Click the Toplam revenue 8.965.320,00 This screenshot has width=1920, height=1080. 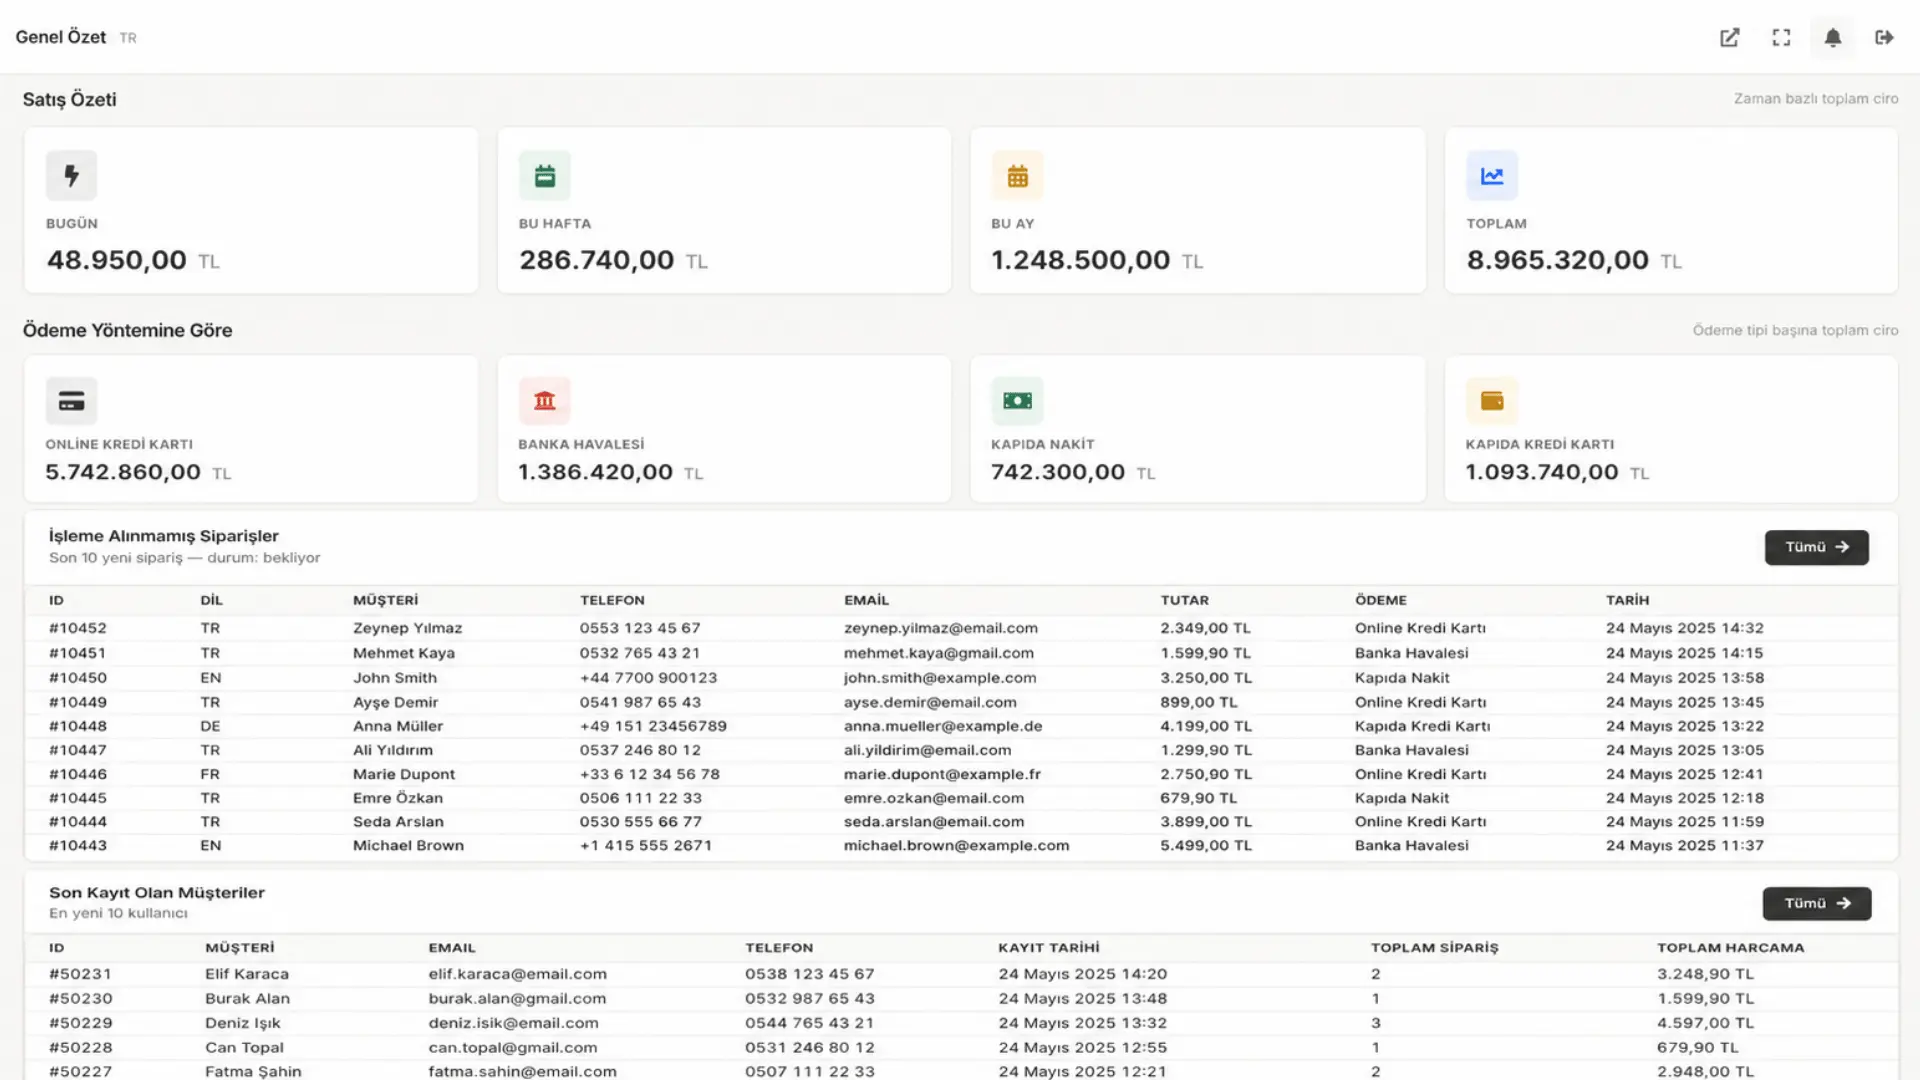click(x=1557, y=260)
